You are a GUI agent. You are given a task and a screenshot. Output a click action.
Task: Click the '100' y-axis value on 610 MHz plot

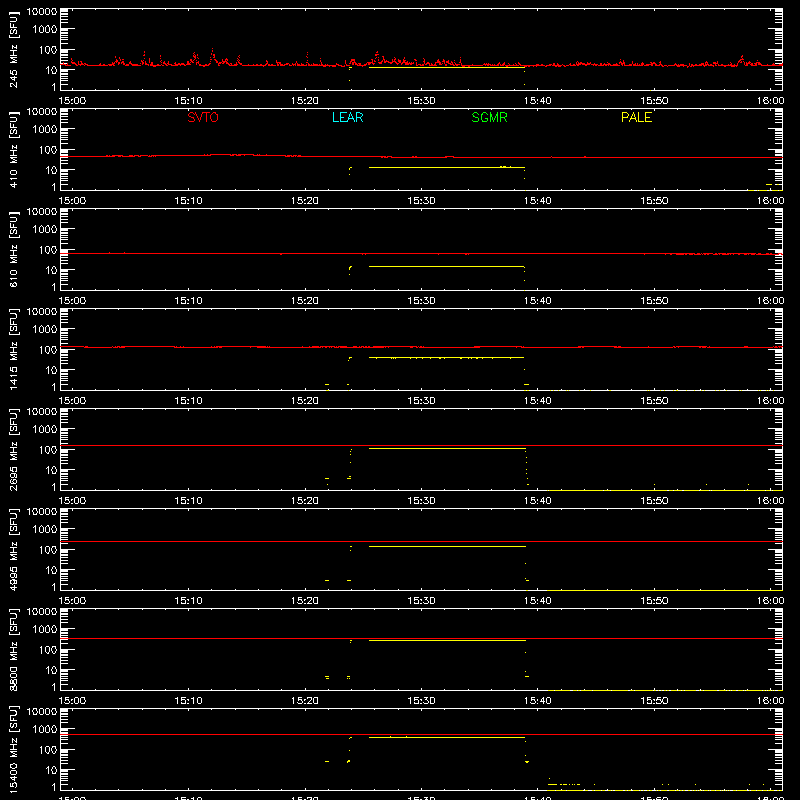pyautogui.click(x=48, y=250)
